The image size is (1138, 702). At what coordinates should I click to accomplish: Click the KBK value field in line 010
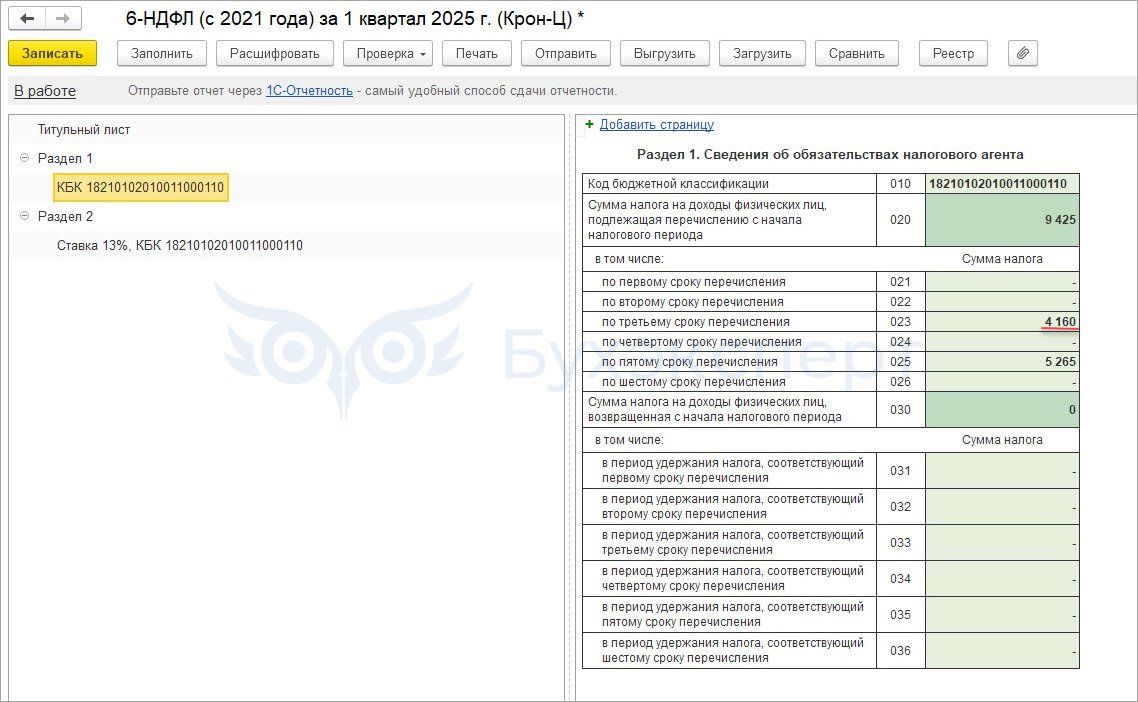click(1002, 184)
